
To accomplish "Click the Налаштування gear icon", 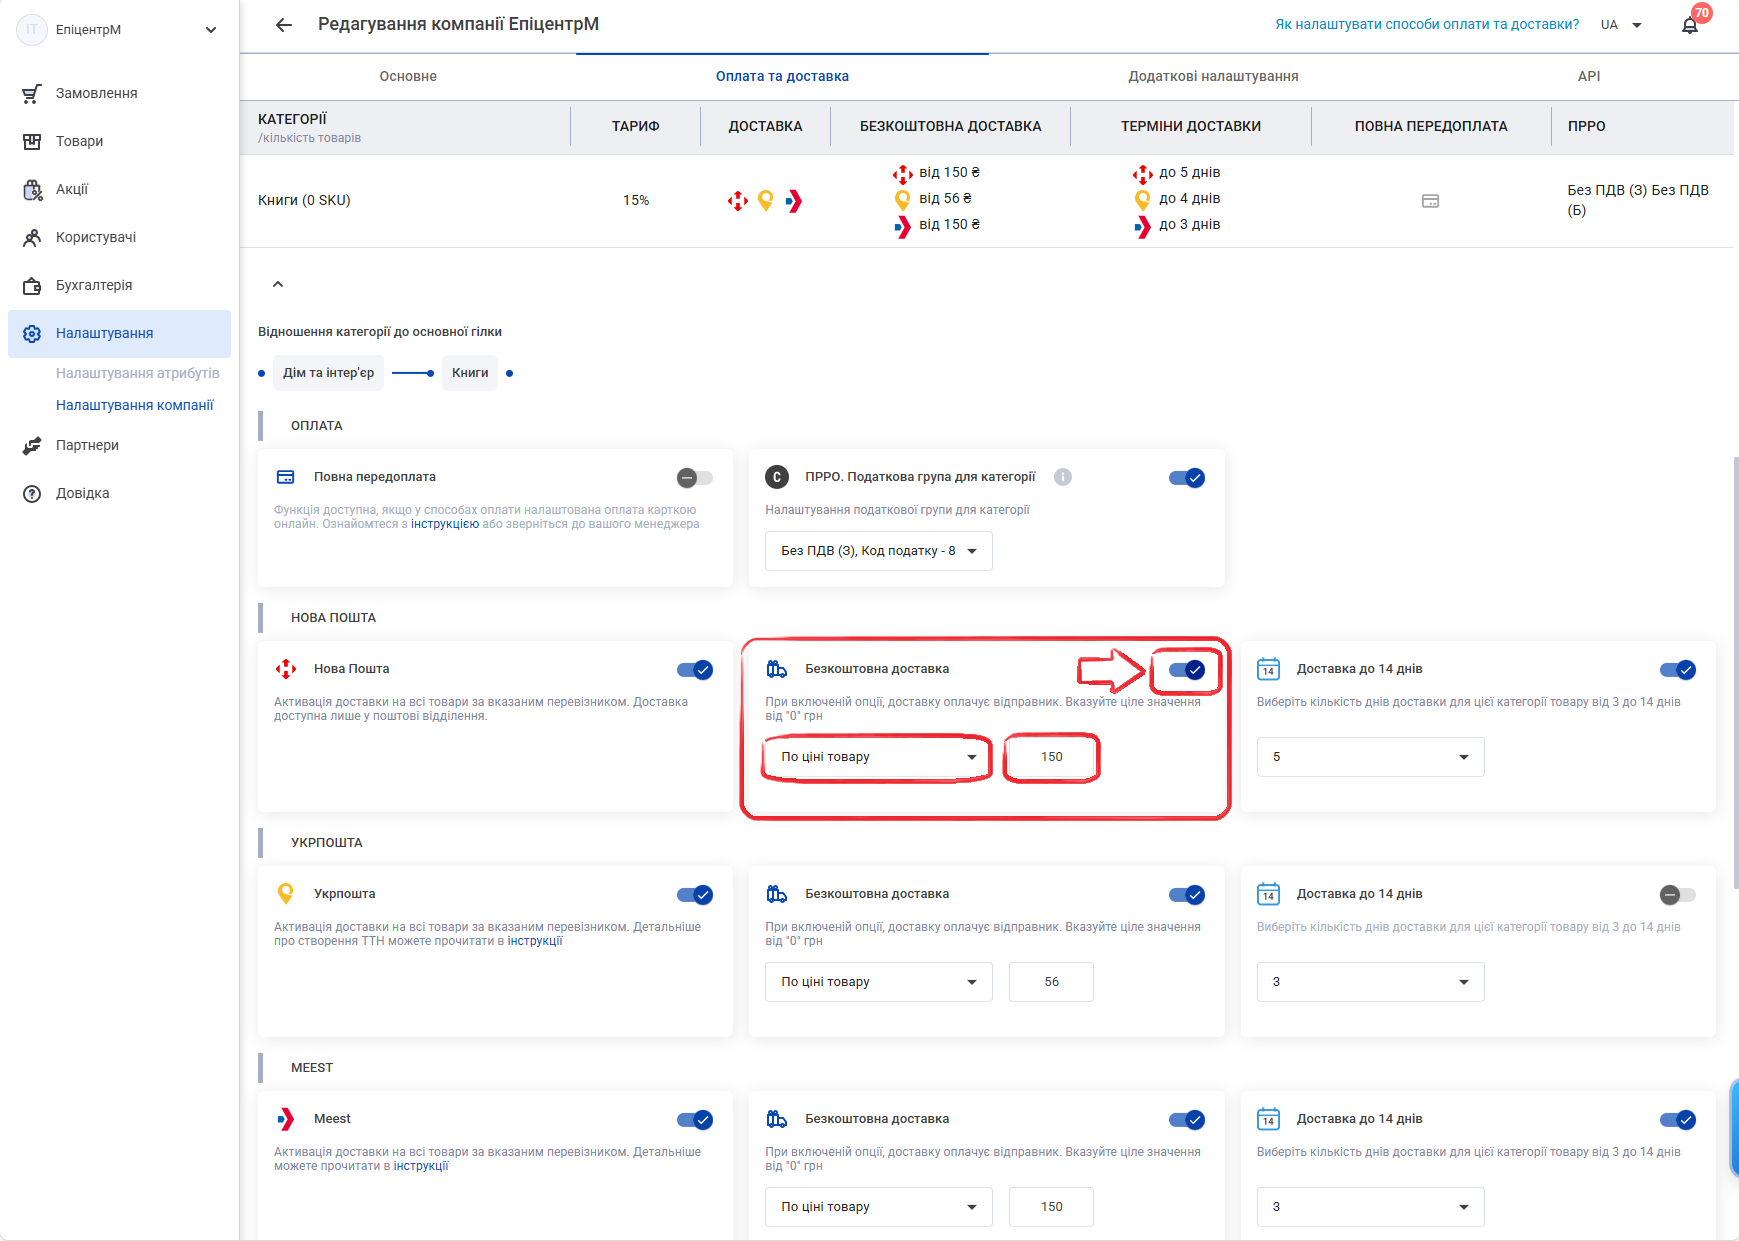I will pos(32,333).
